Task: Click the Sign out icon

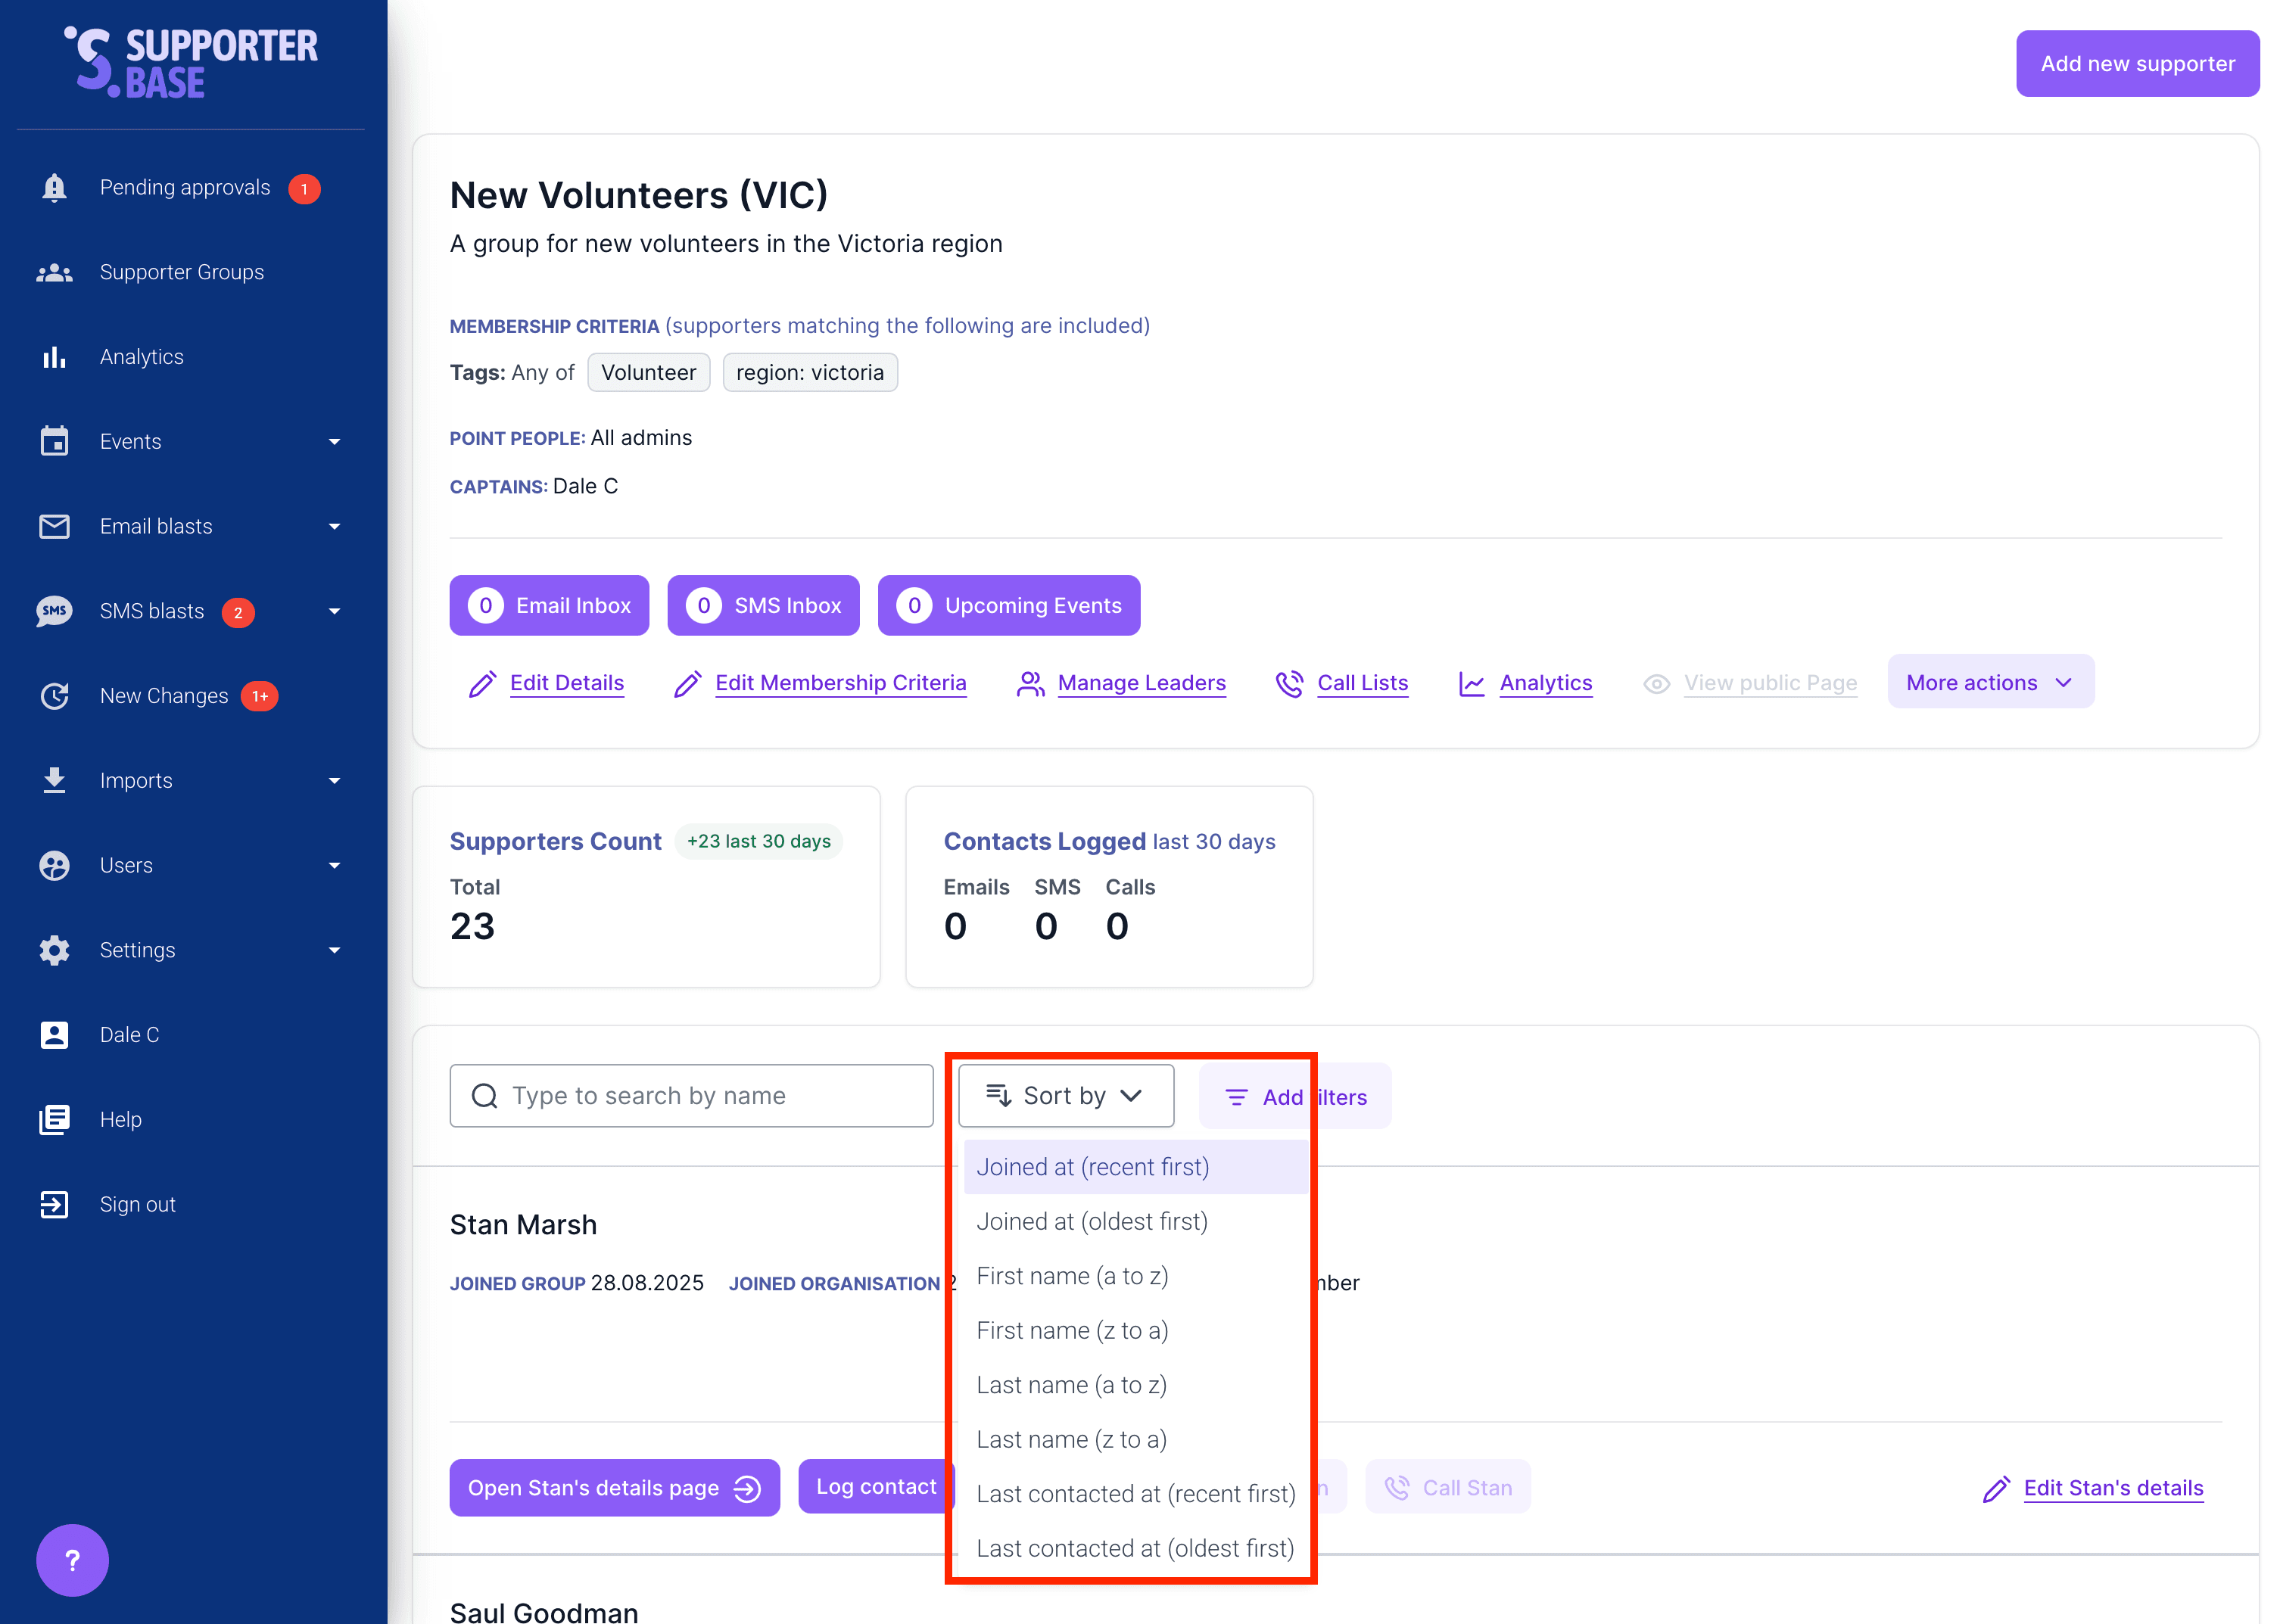Action: pyautogui.click(x=54, y=1204)
